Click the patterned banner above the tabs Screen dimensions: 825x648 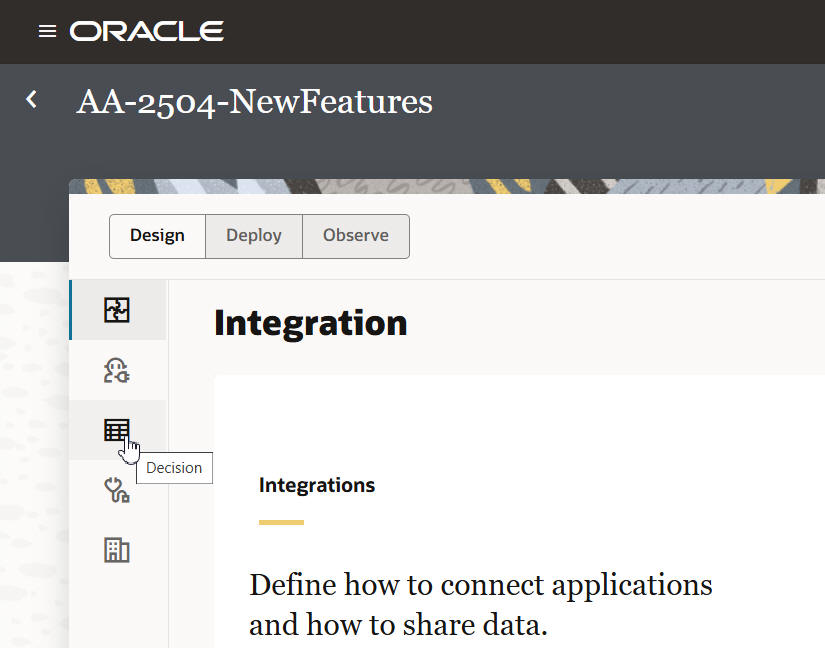450,186
